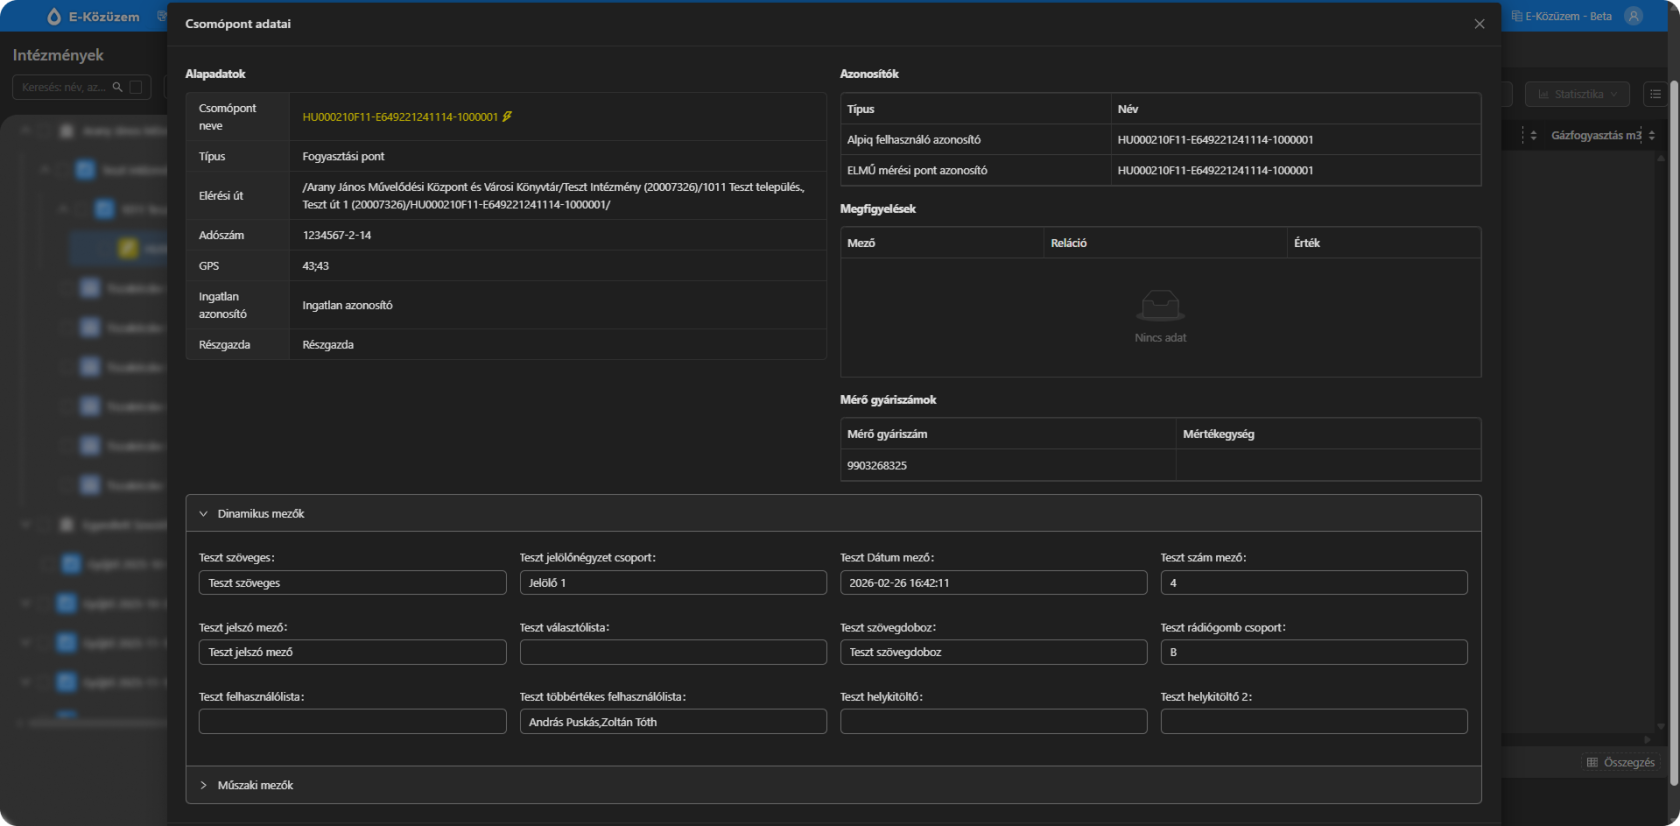Click the HU000210F11 node name link

coord(400,117)
